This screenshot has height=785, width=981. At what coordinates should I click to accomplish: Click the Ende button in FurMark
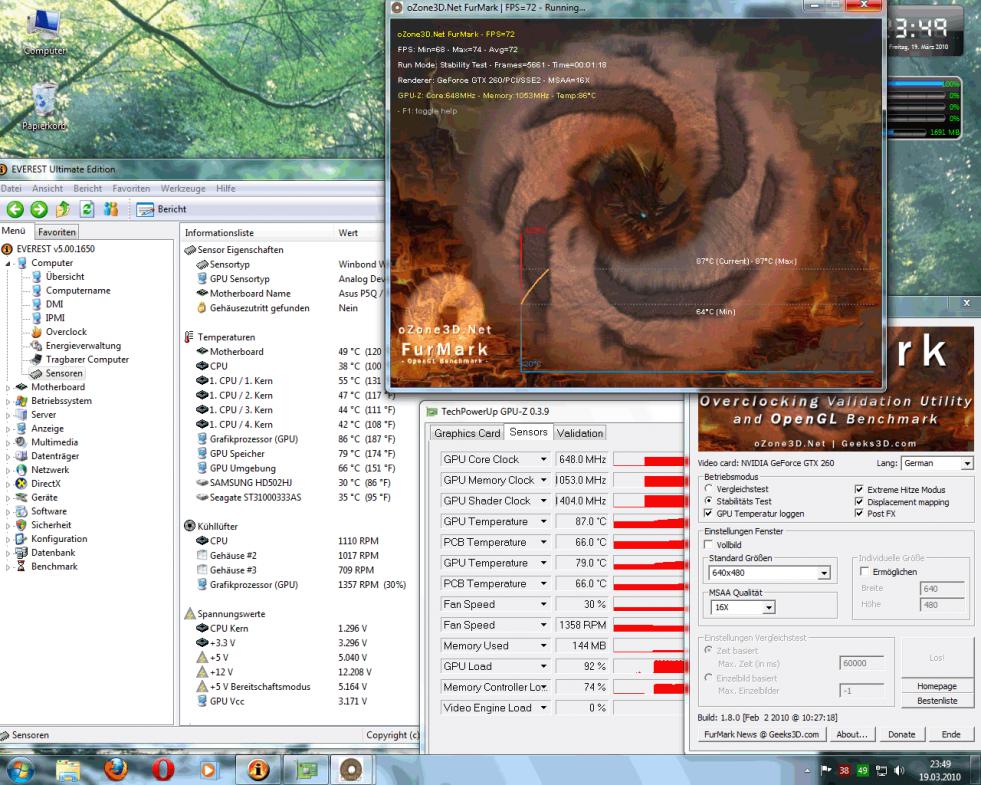tap(951, 735)
